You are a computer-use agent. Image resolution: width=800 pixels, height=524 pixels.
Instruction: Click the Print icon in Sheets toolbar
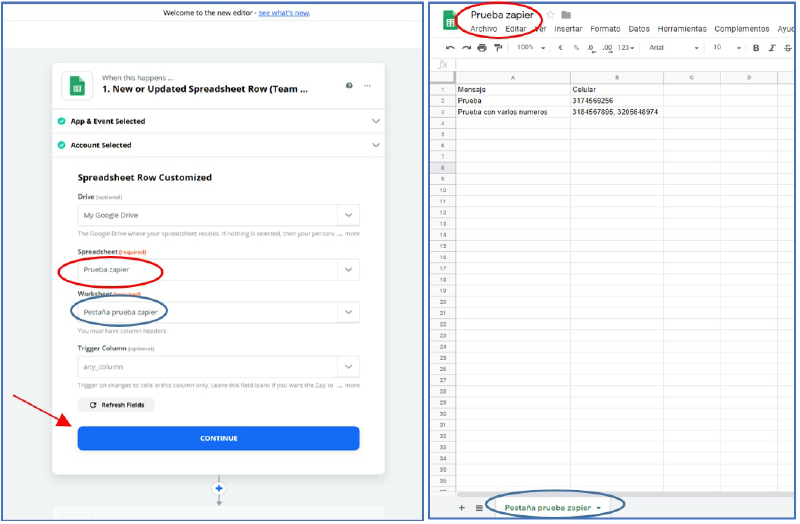point(482,47)
